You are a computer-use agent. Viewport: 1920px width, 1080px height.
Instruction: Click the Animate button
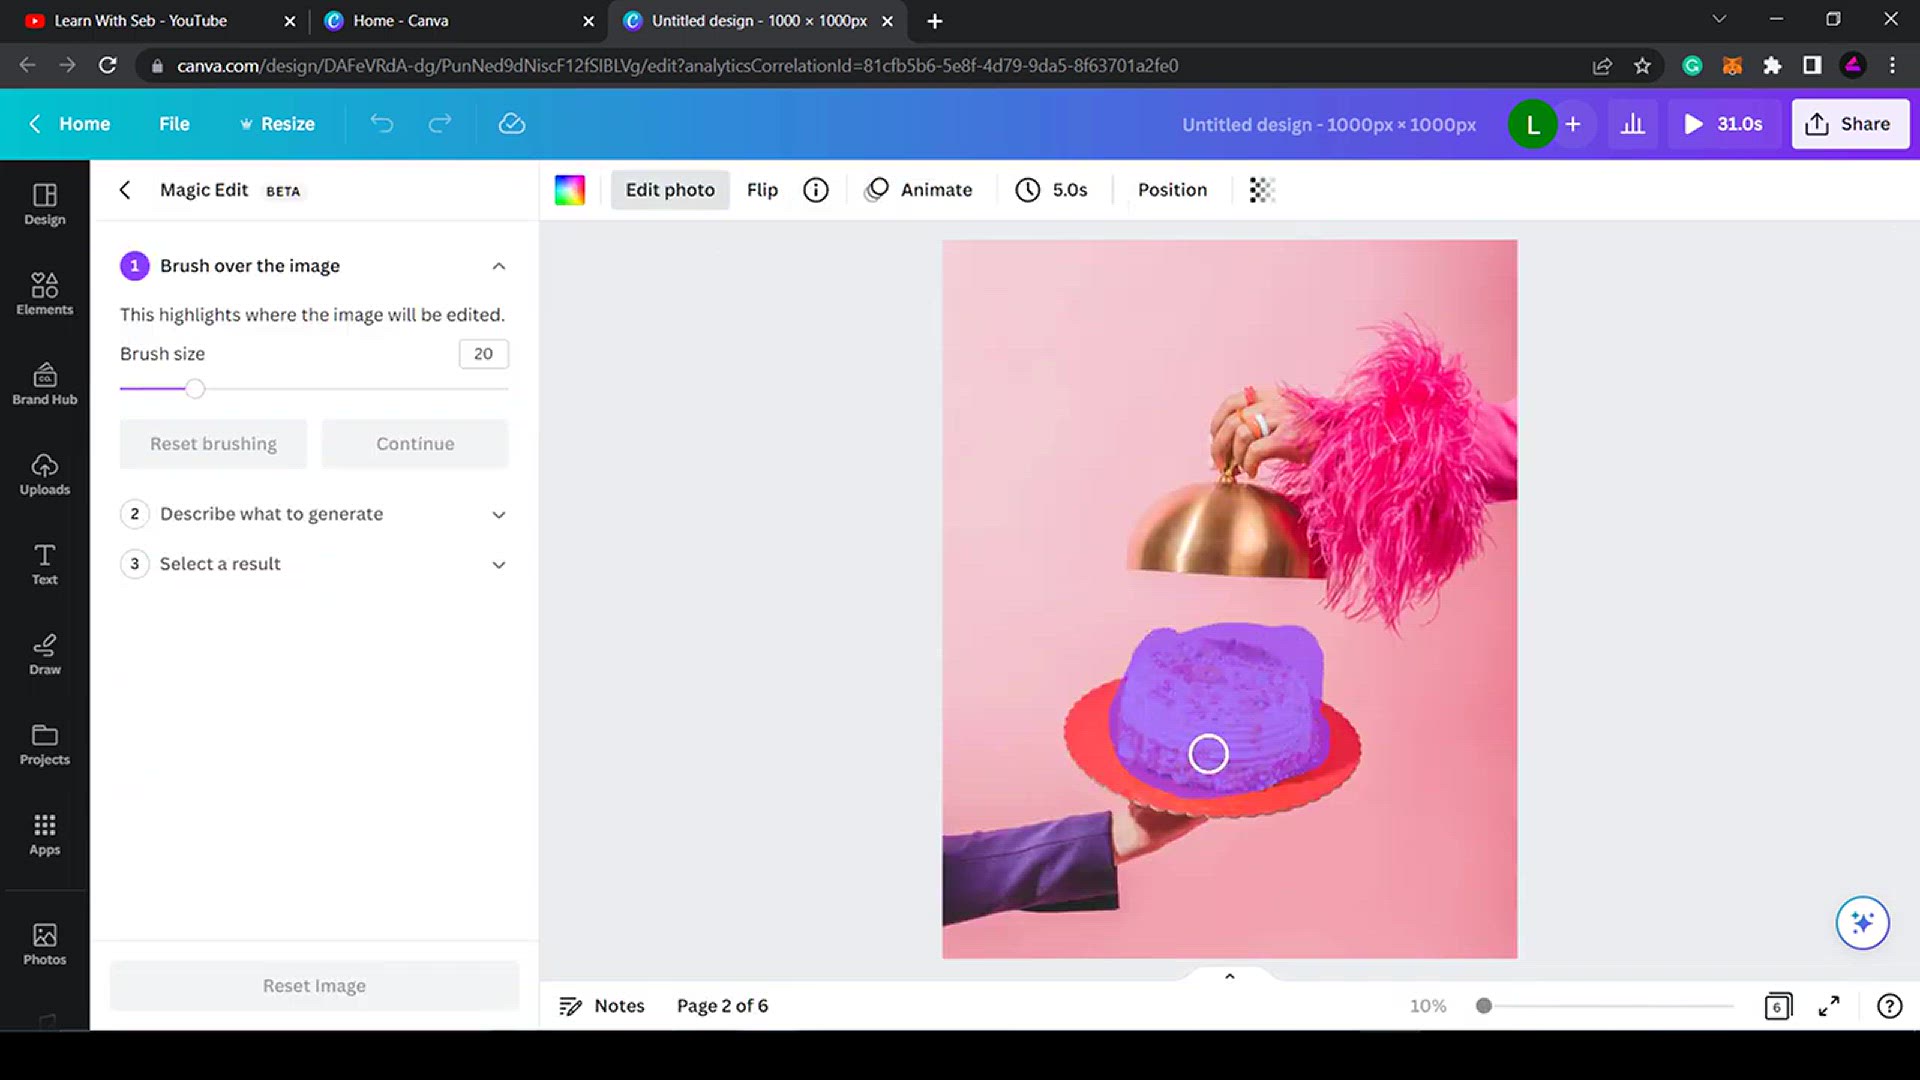click(x=919, y=190)
